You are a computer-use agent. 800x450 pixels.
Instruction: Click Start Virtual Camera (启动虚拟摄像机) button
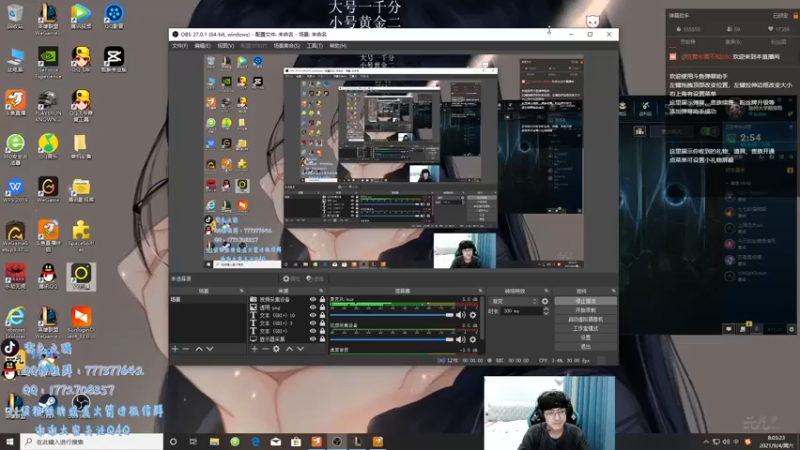point(586,319)
